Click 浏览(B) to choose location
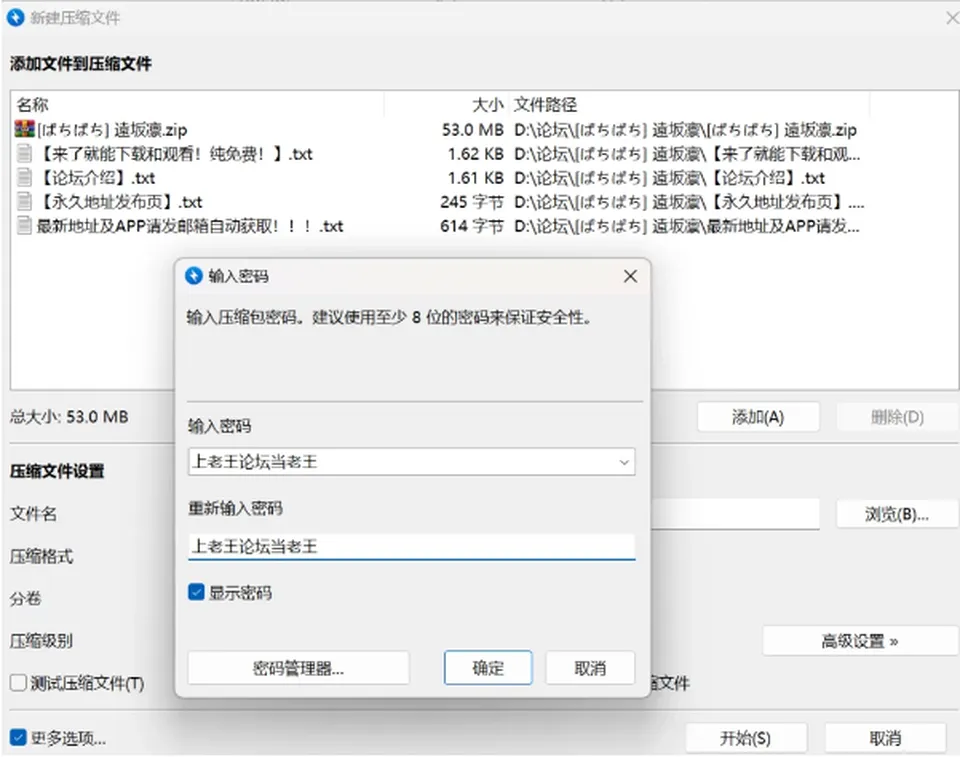This screenshot has width=960, height=757. tap(897, 514)
